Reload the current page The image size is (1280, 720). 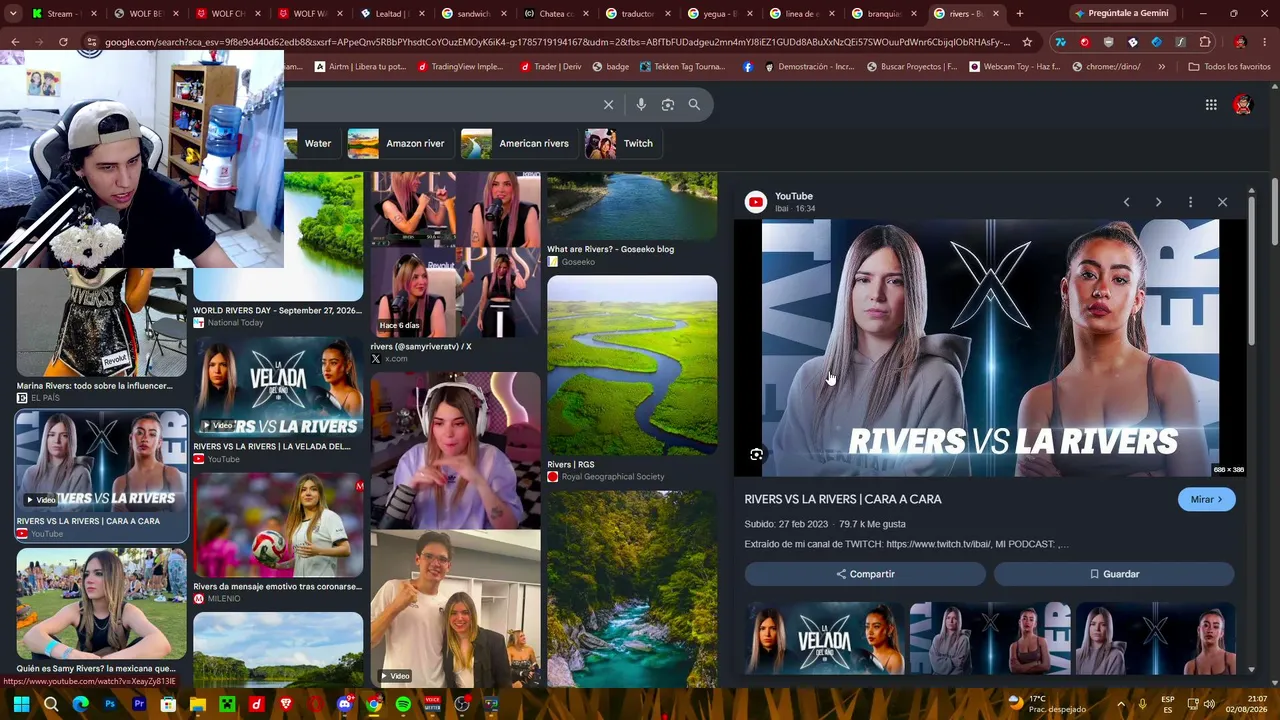(x=63, y=42)
